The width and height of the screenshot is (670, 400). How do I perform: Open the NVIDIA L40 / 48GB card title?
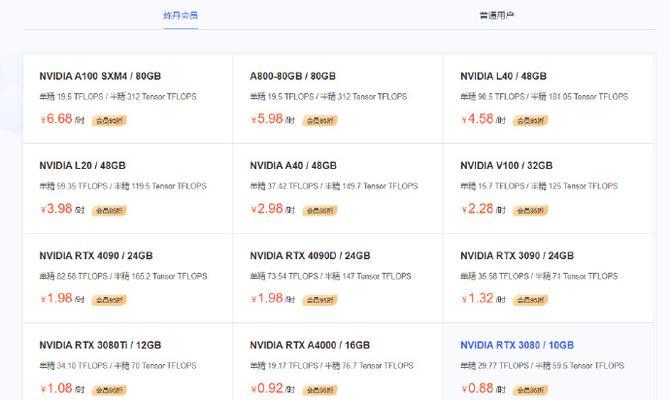click(x=503, y=76)
